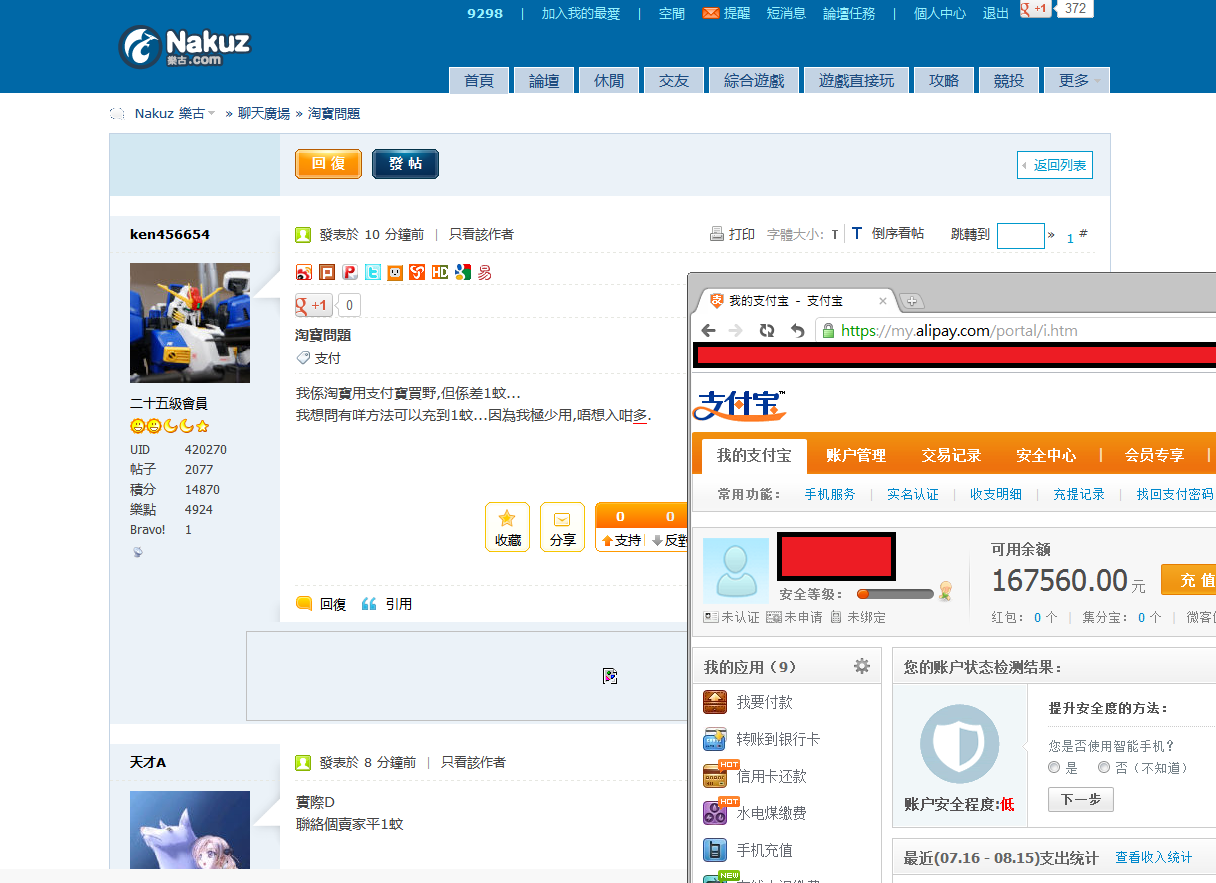
Task: Click the Alipay browser back arrow
Action: (x=709, y=331)
